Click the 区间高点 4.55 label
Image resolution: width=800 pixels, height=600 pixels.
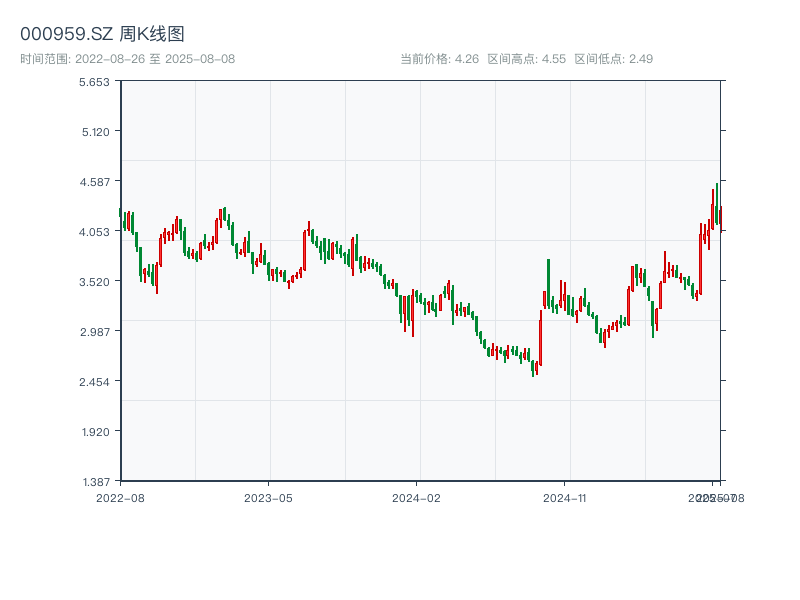point(527,59)
